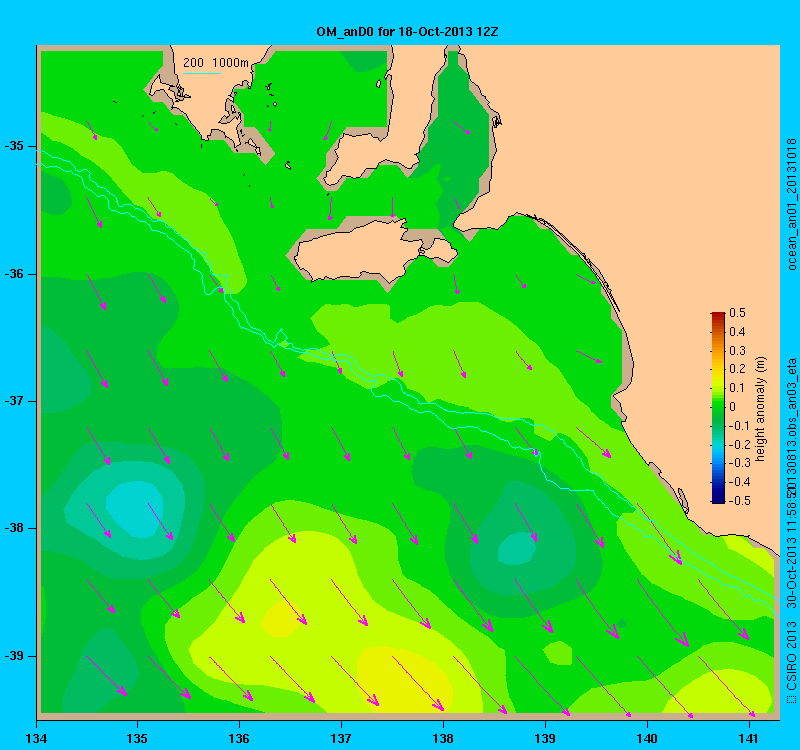This screenshot has width=800, height=750.
Task: Click the longitude label 140
Action: click(647, 738)
